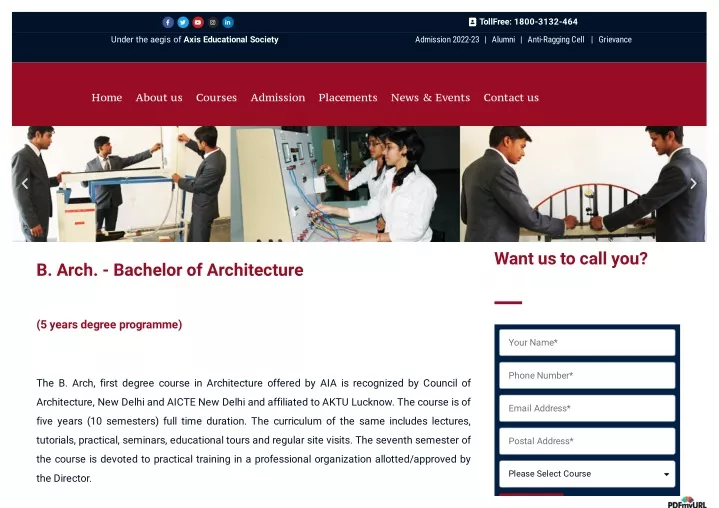Open the LinkedIn social icon

coord(228,22)
